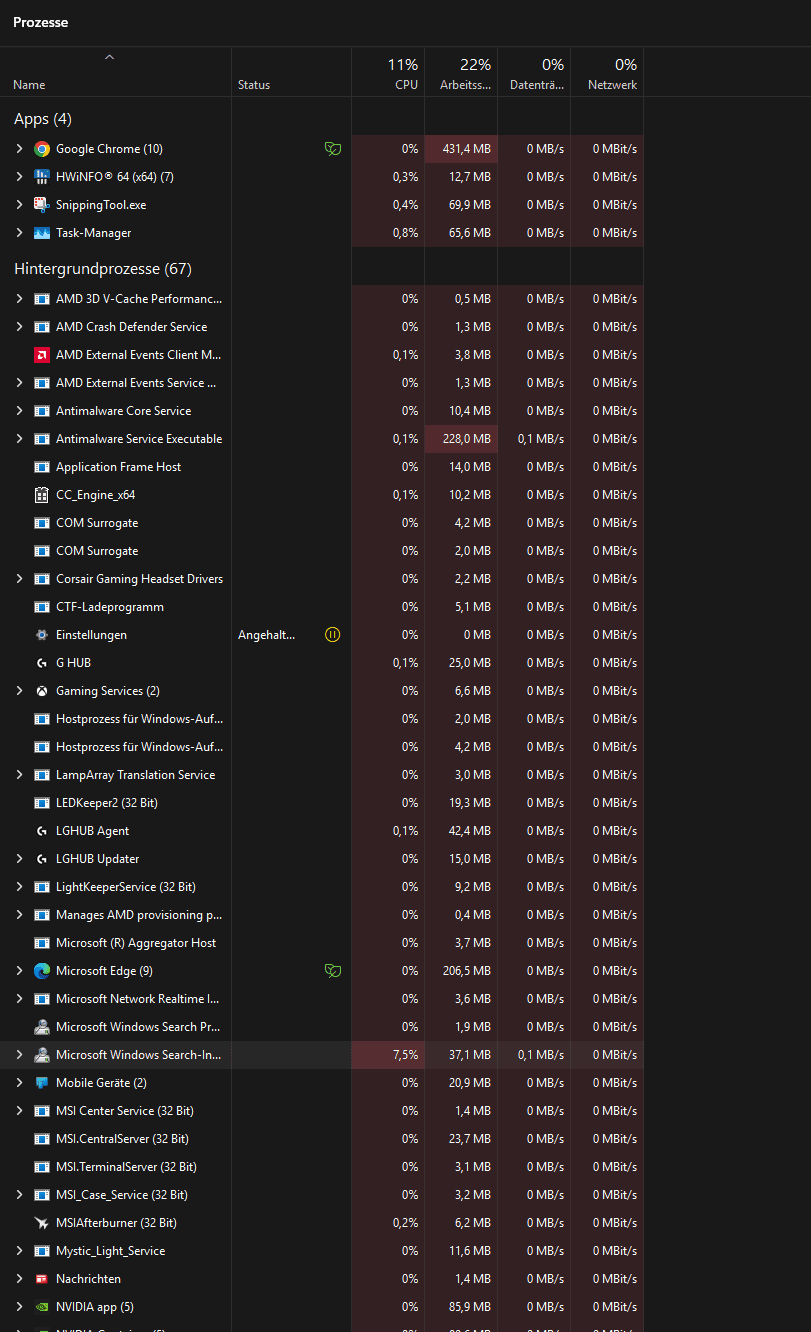Image resolution: width=811 pixels, height=1332 pixels.
Task: Select the Hintergrundprozesse (67) group header
Action: coord(103,269)
